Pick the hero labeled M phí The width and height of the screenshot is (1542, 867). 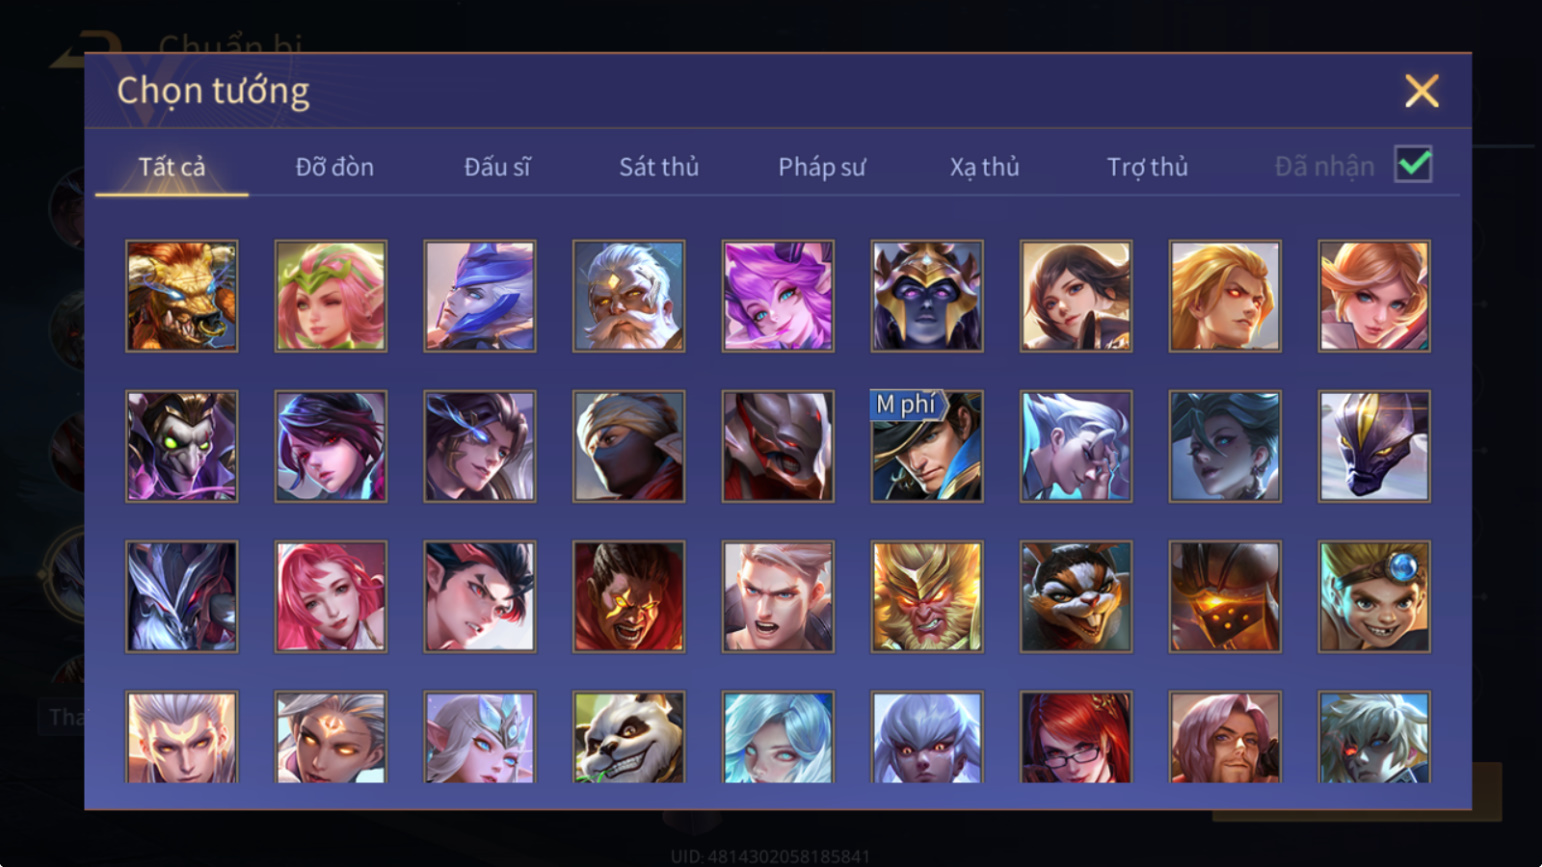pyautogui.click(x=927, y=446)
